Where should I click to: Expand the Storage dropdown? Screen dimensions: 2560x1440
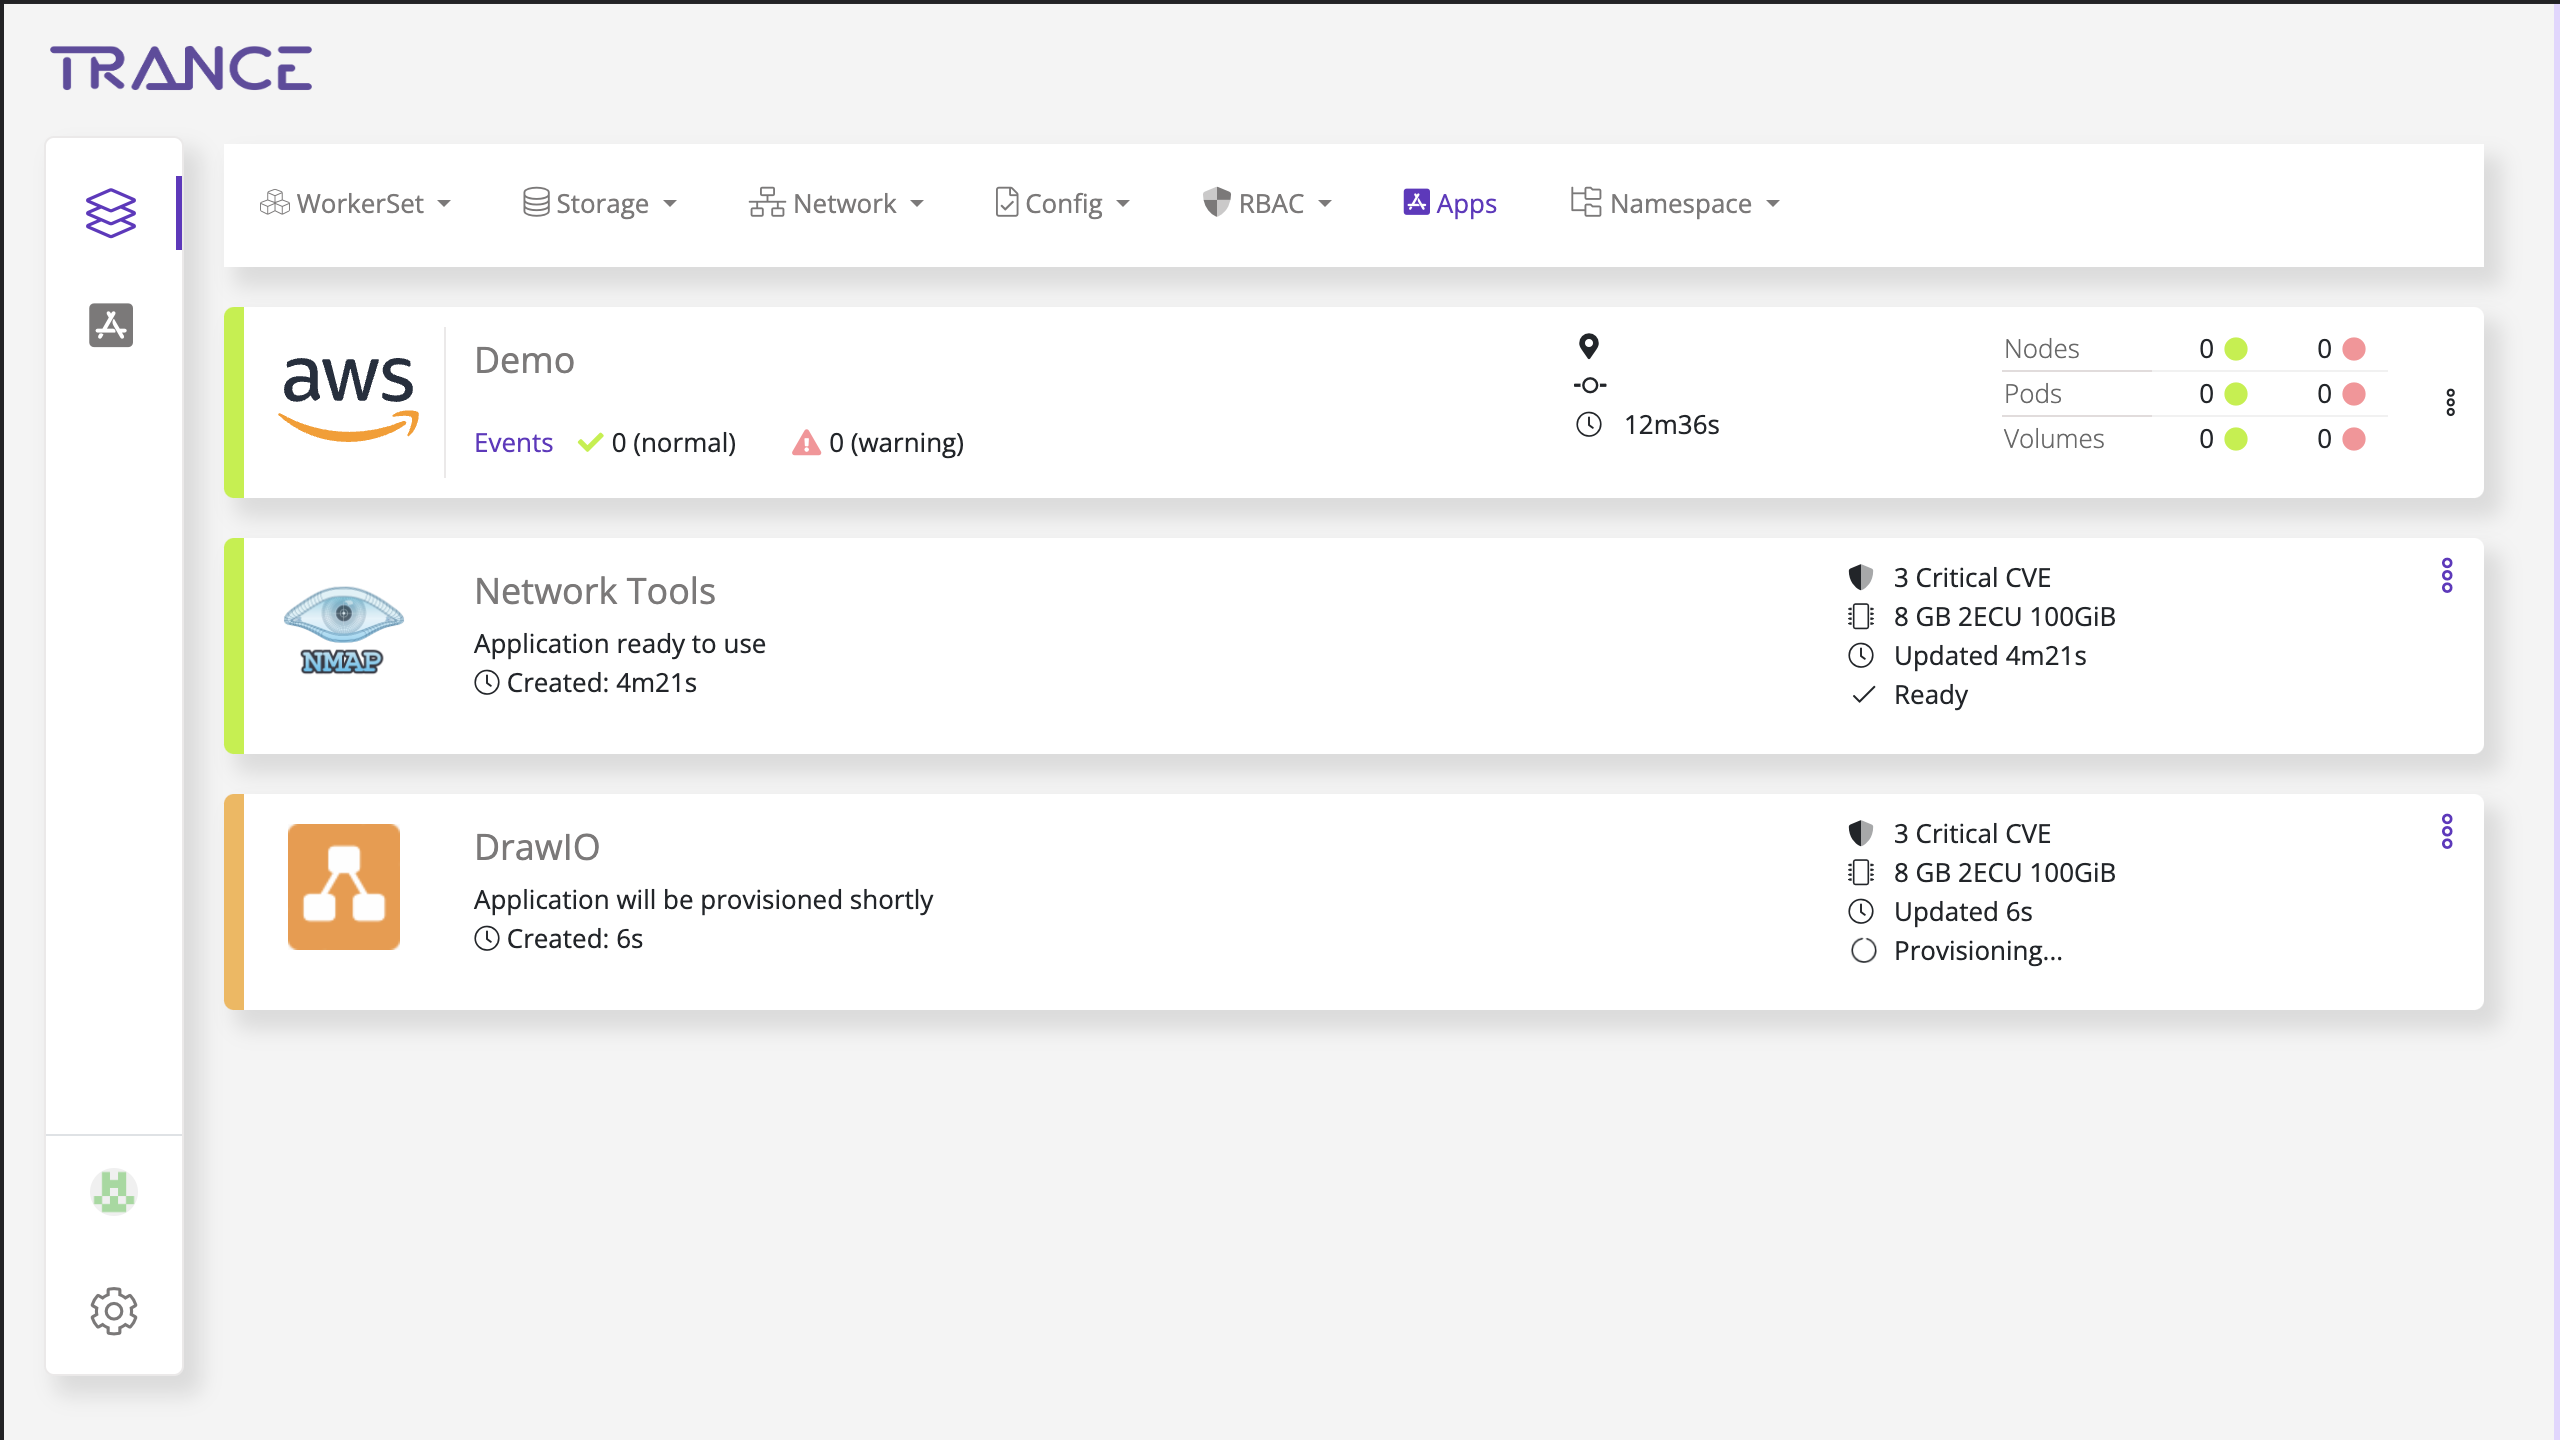[600, 204]
